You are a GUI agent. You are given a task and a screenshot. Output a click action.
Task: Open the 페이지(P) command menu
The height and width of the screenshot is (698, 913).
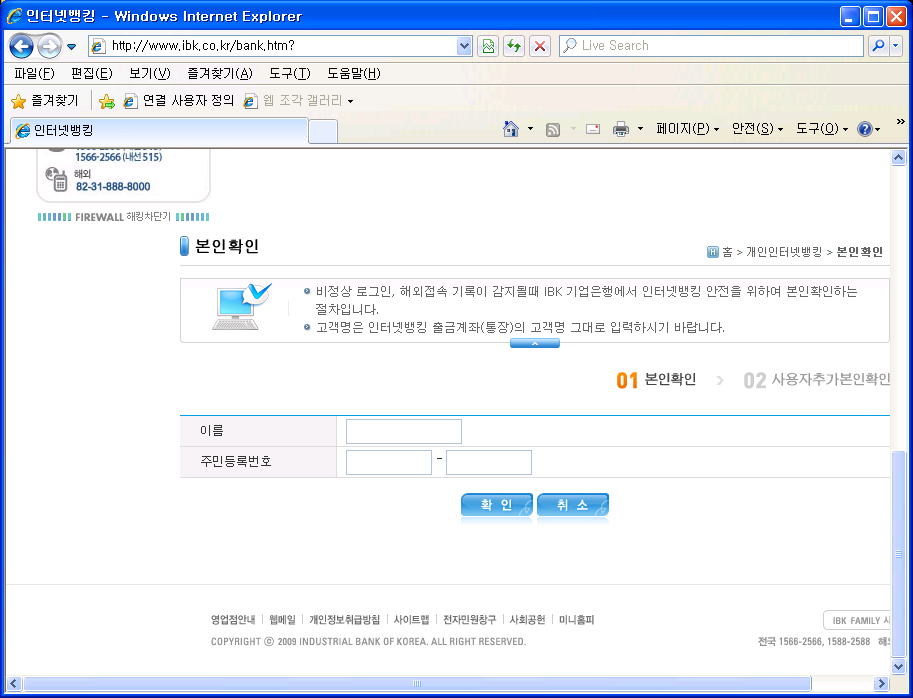[688, 129]
